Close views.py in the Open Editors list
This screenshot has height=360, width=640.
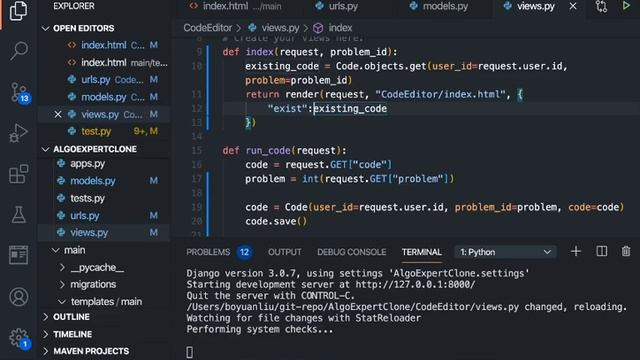coord(58,114)
